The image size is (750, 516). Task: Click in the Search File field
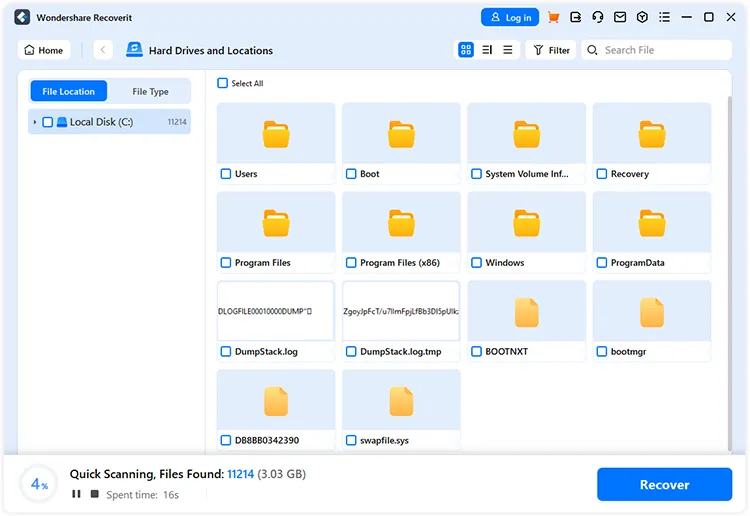click(x=657, y=50)
